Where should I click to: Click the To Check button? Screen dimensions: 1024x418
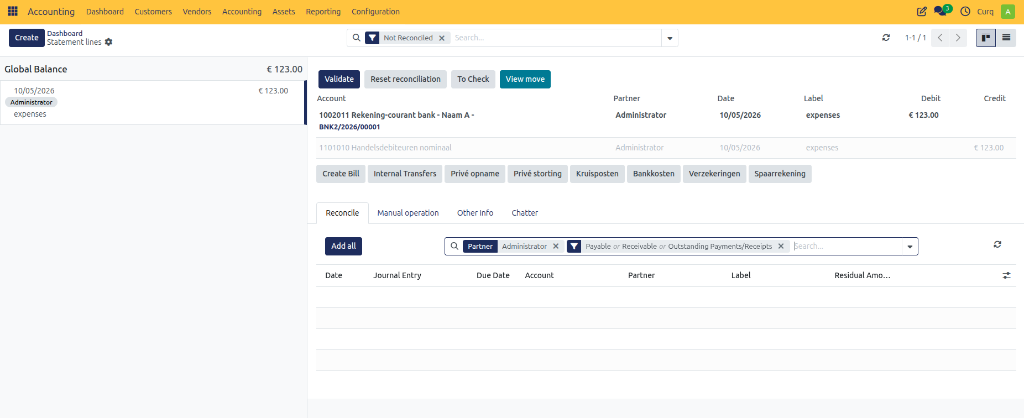[473, 79]
